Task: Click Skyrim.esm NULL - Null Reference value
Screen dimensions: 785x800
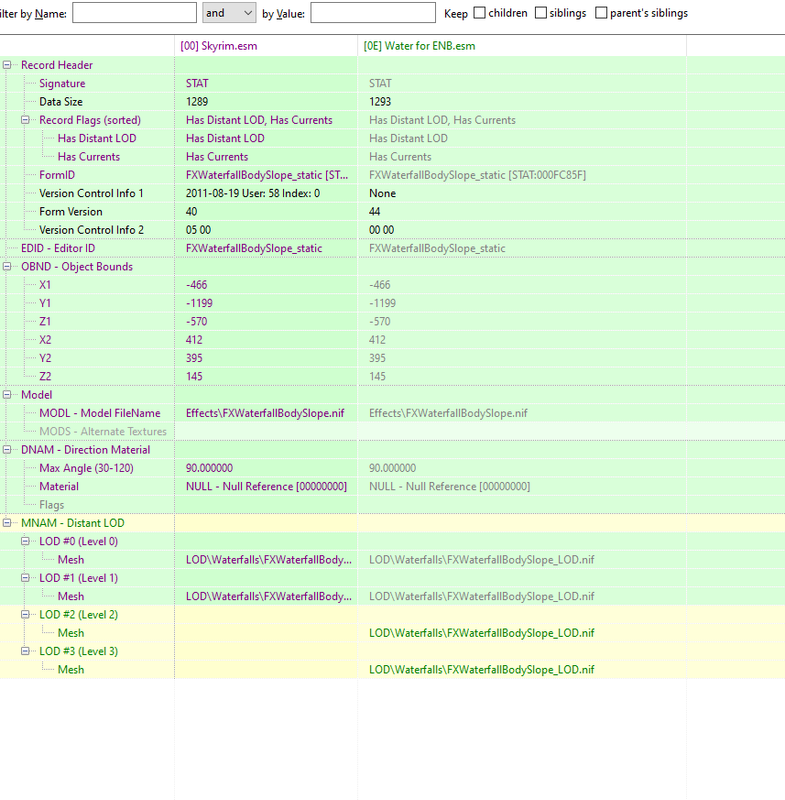Action: tap(266, 486)
